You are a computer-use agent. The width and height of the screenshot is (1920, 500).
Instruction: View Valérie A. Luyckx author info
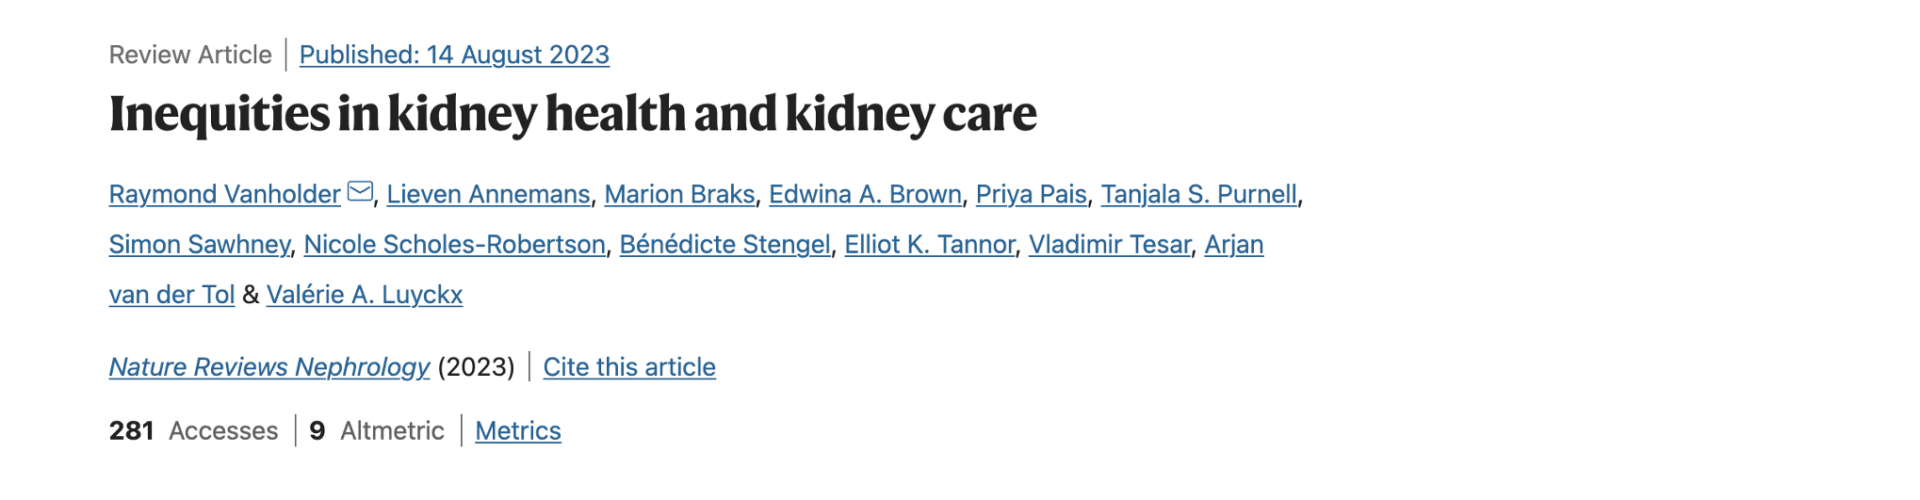pos(364,294)
